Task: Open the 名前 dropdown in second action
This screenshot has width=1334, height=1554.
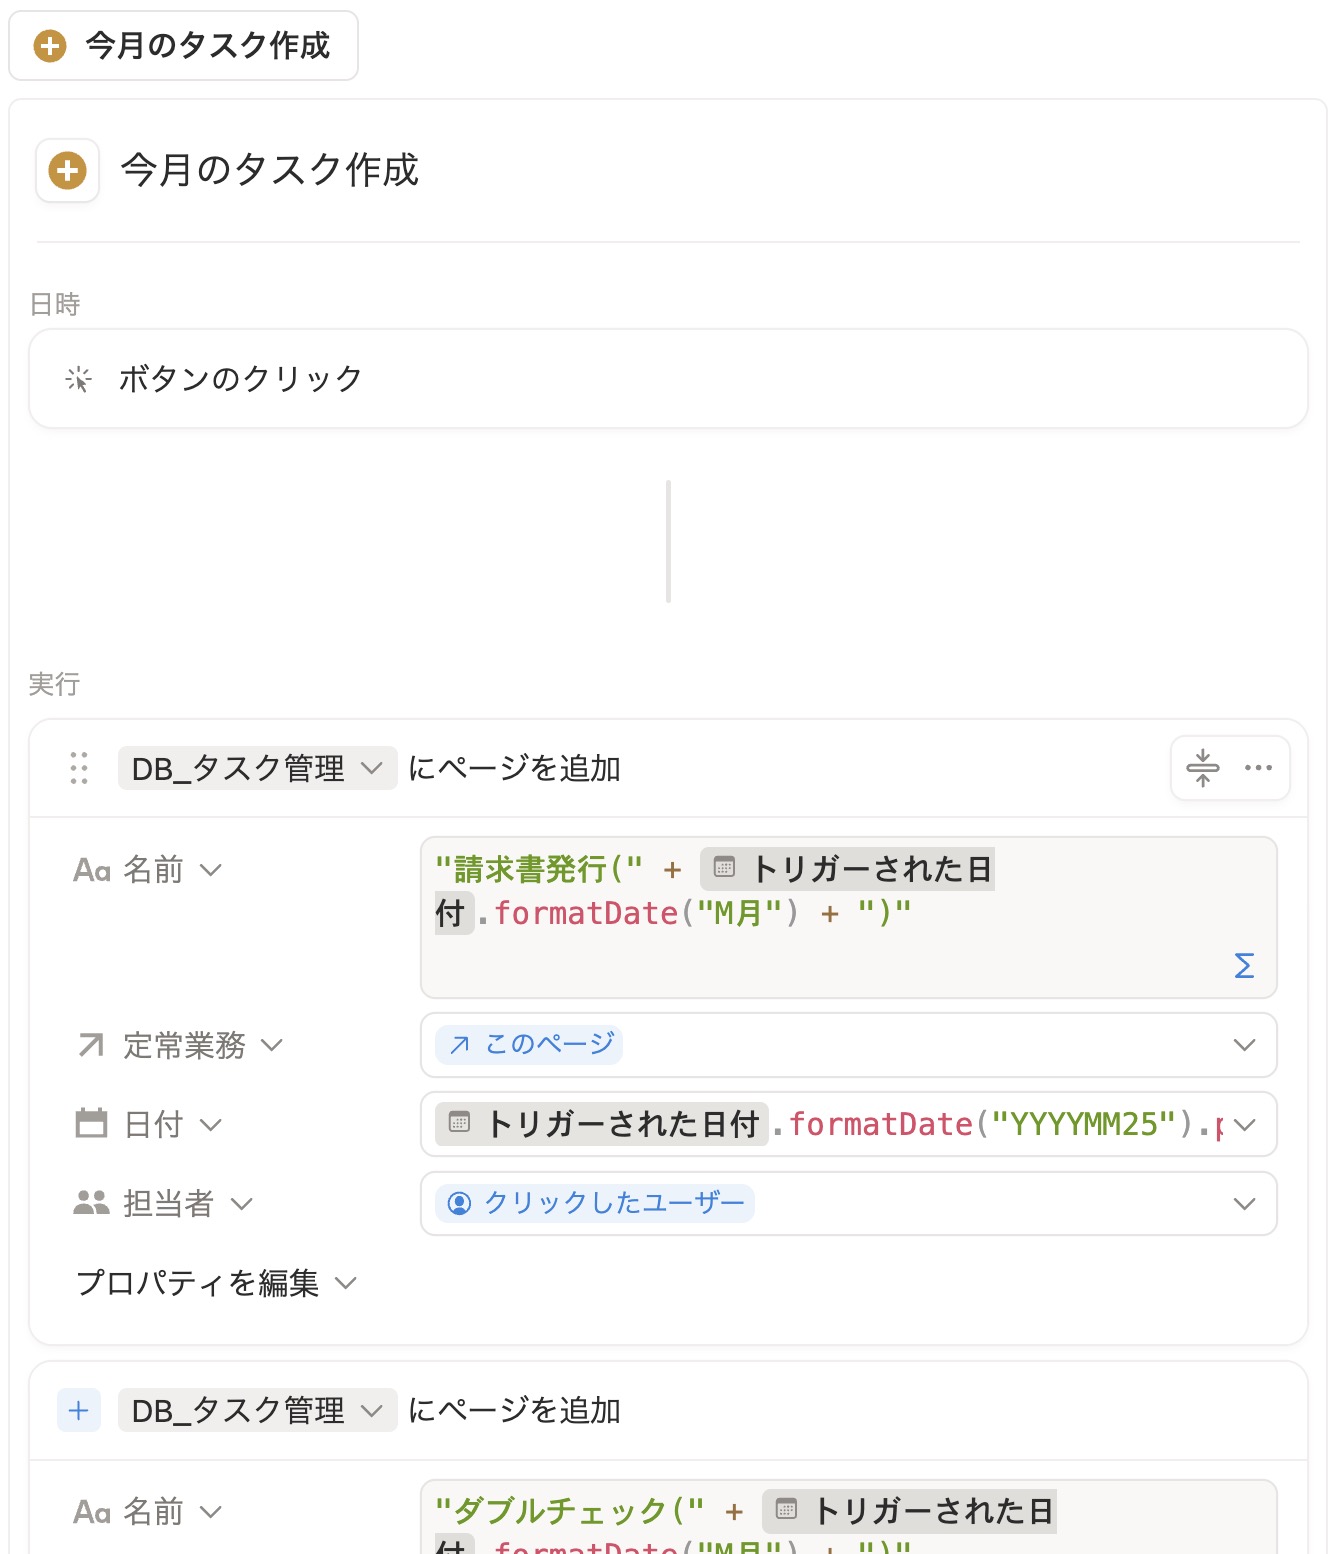Action: (147, 1512)
